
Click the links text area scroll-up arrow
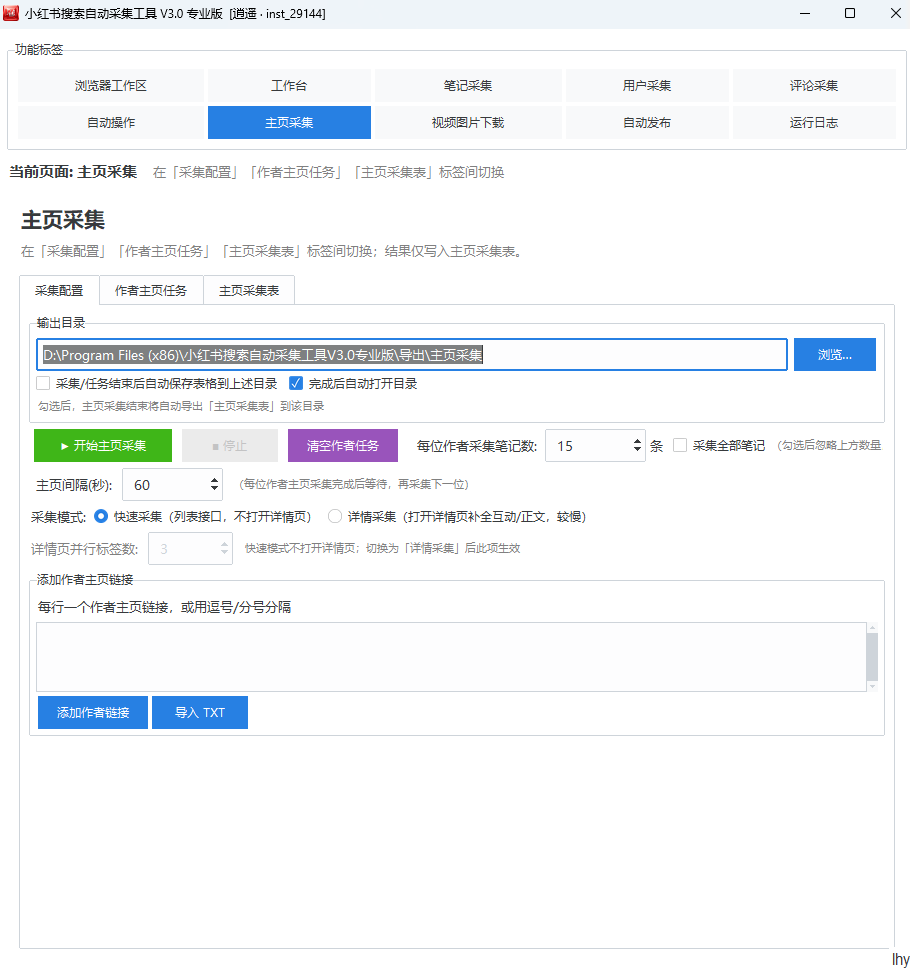click(872, 628)
